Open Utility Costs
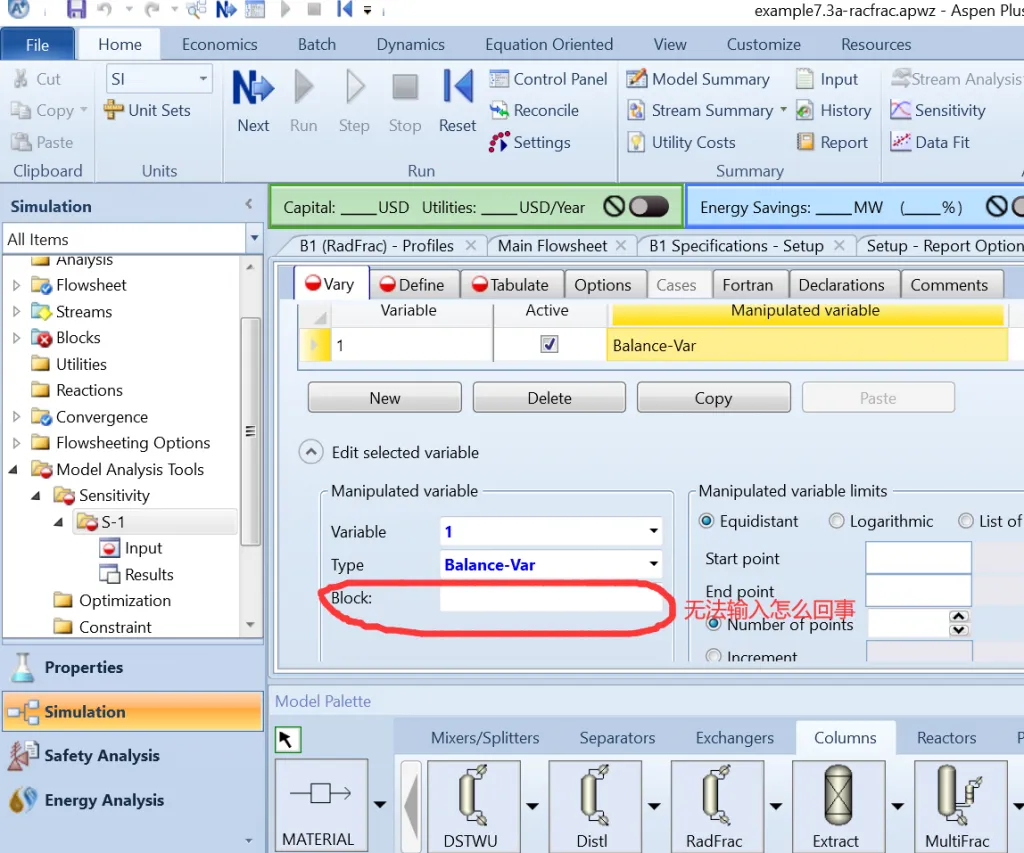This screenshot has height=853, width=1024. (681, 142)
